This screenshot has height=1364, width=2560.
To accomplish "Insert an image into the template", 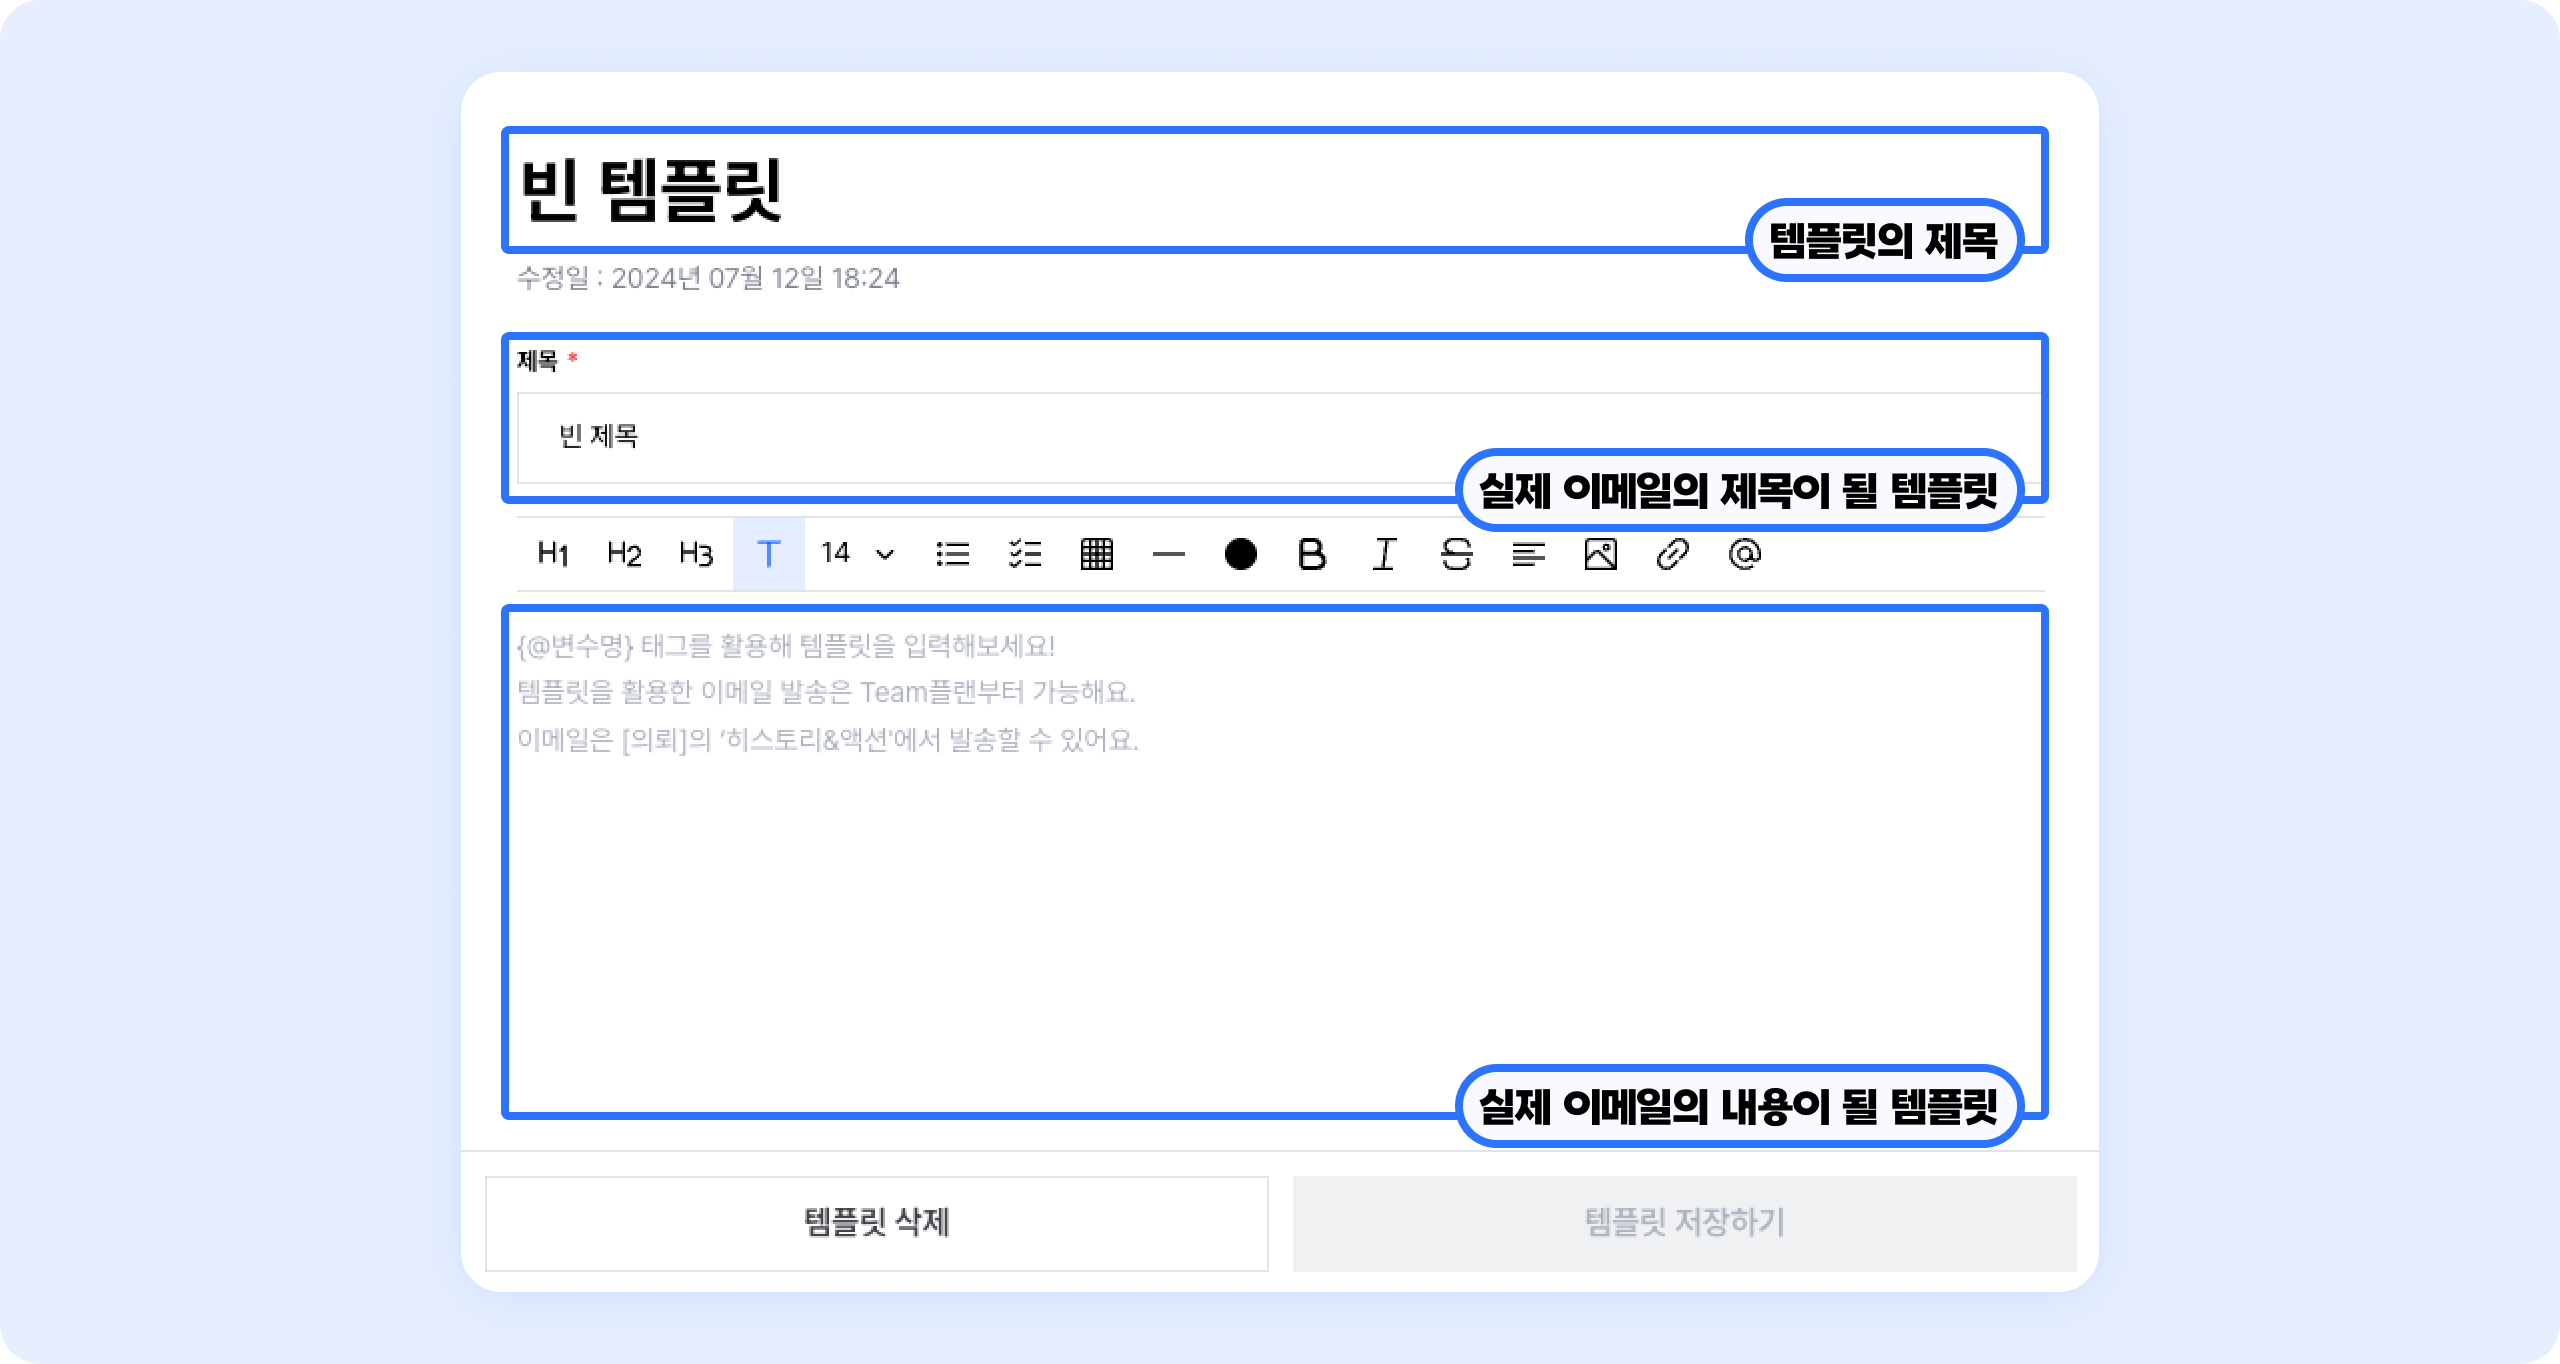I will 1600,554.
